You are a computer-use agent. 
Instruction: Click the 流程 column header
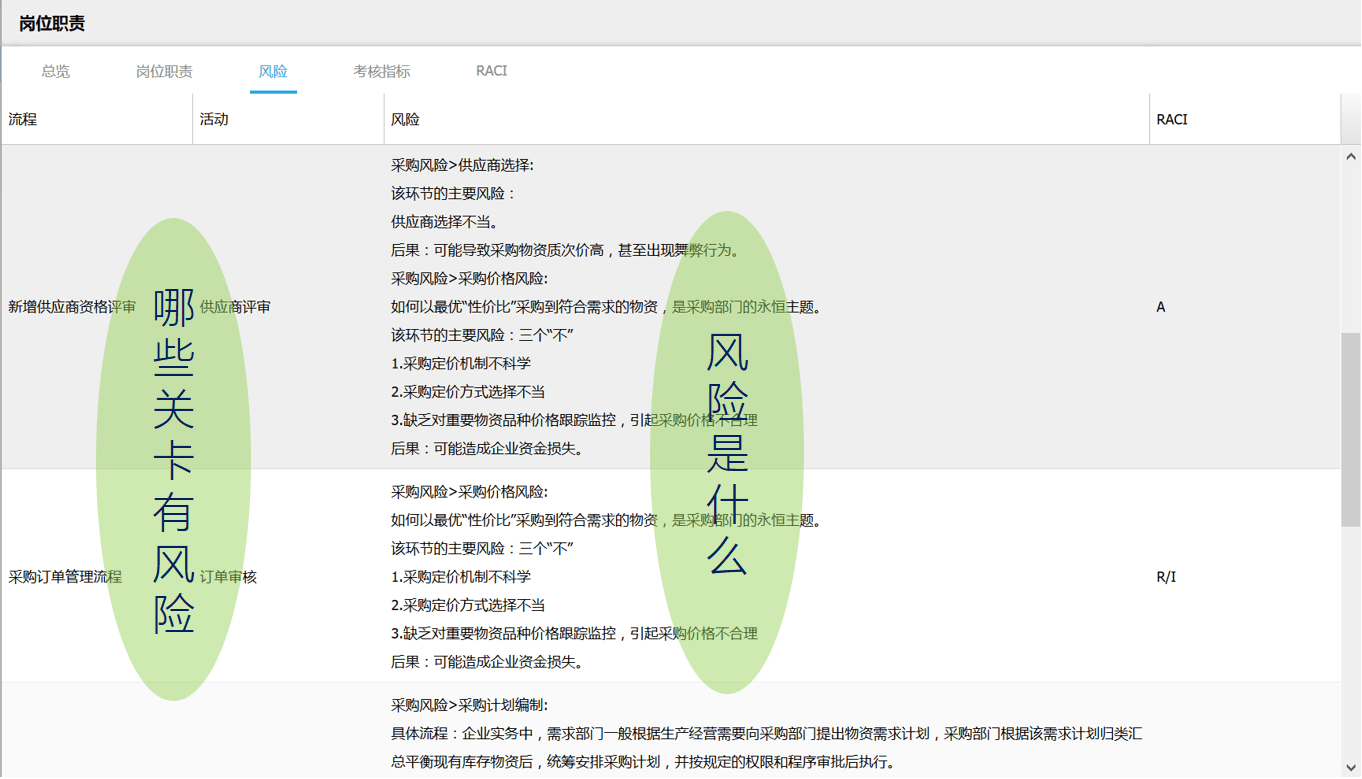coord(23,119)
